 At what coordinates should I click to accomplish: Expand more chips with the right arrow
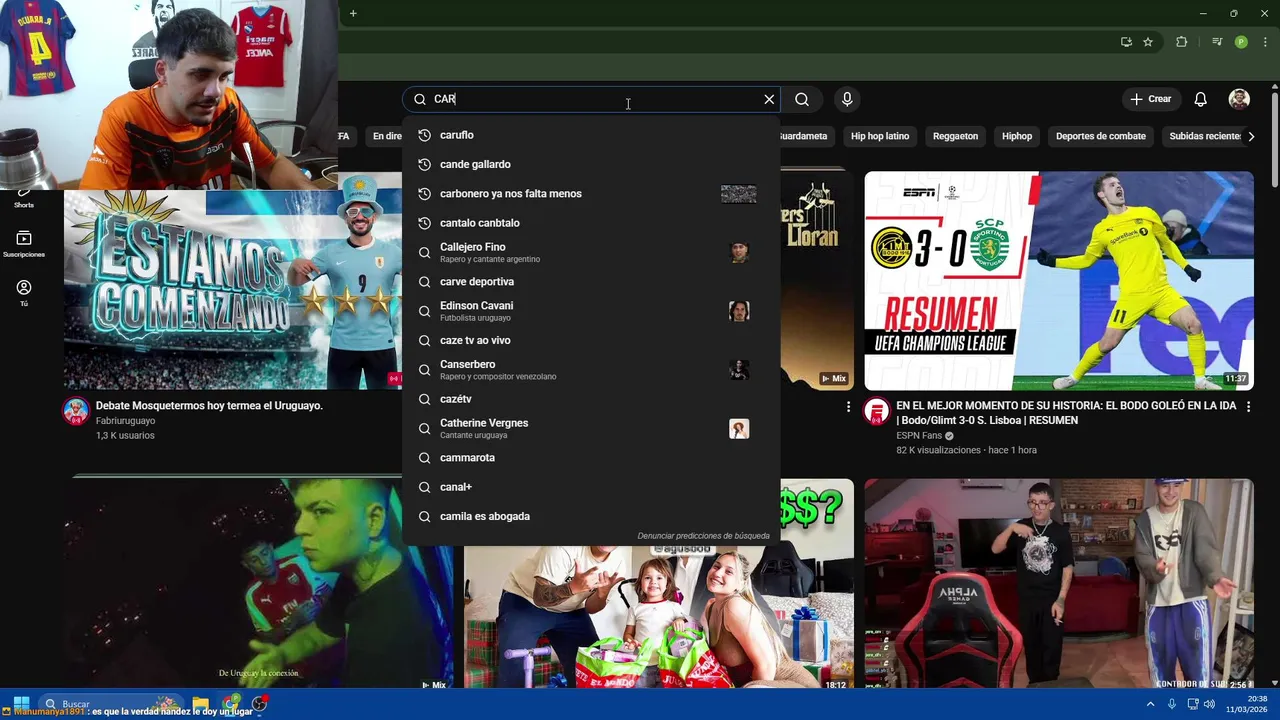point(1251,136)
